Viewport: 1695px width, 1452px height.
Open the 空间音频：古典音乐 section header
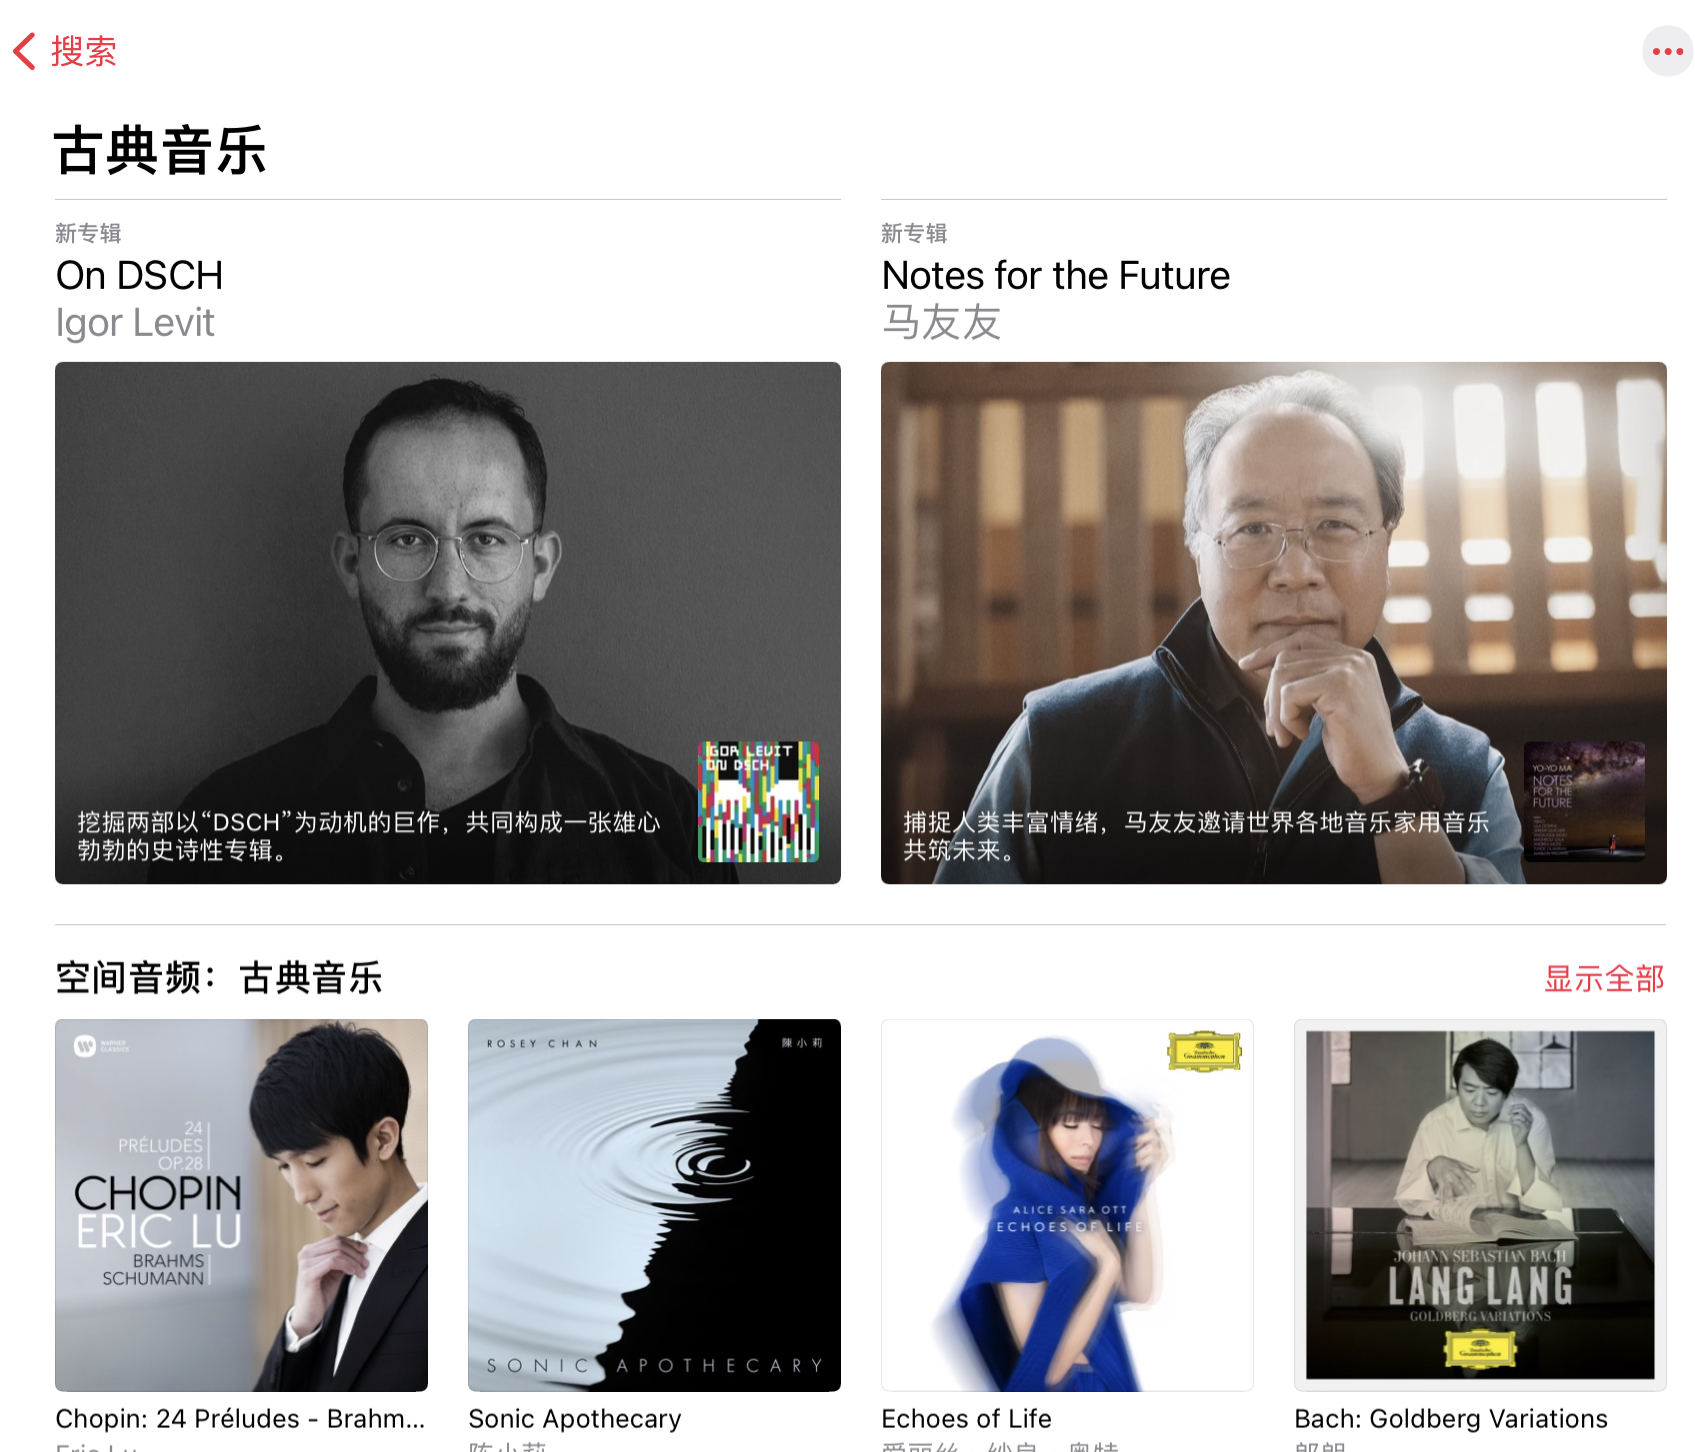219,978
